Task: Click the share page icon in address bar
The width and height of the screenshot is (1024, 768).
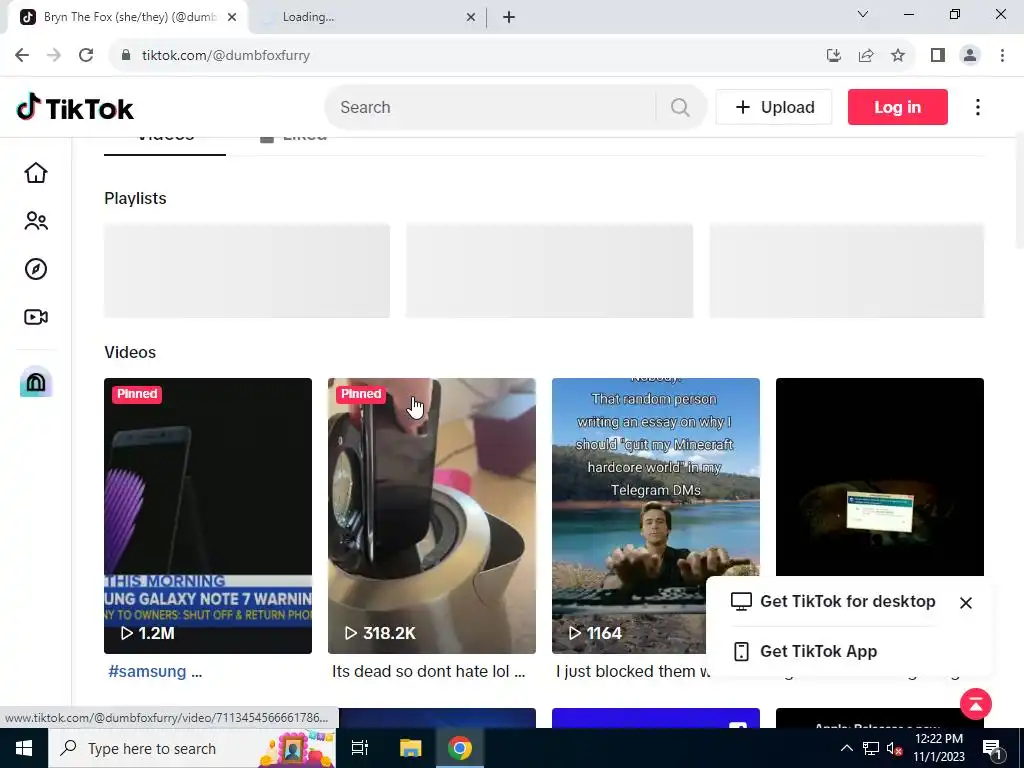Action: click(x=866, y=56)
